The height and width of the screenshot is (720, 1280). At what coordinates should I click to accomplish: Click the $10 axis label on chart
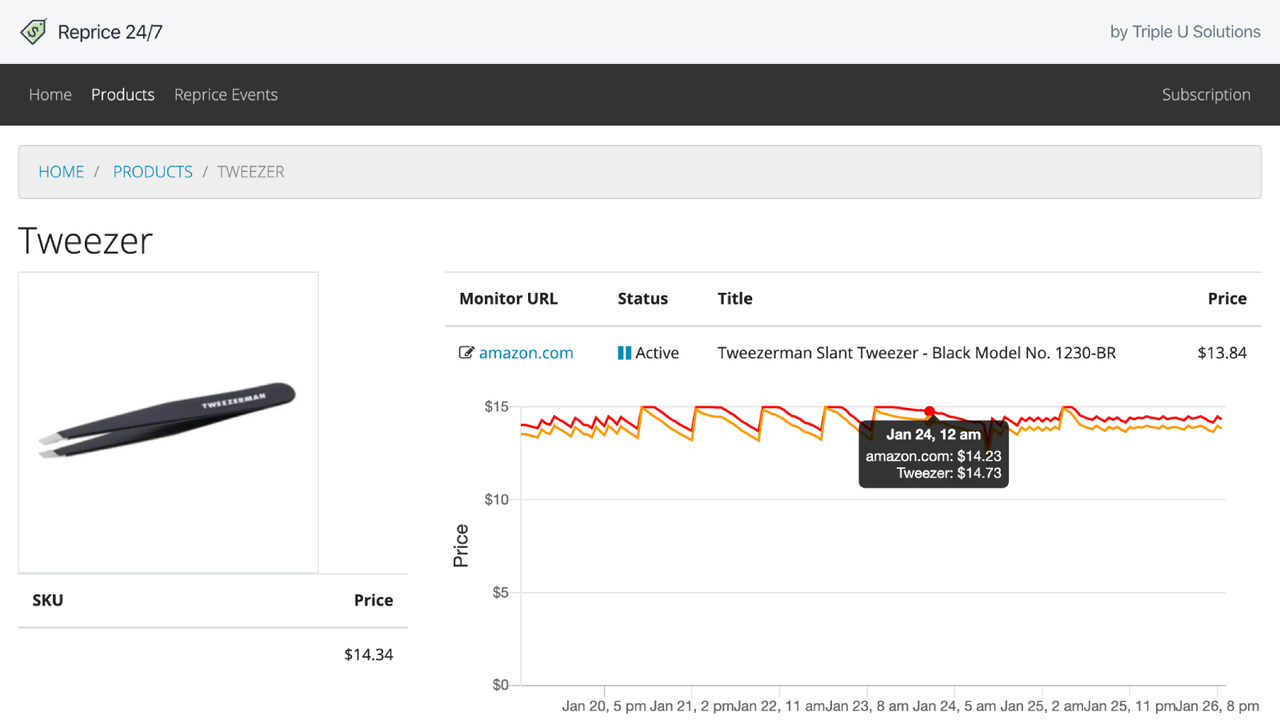click(497, 500)
